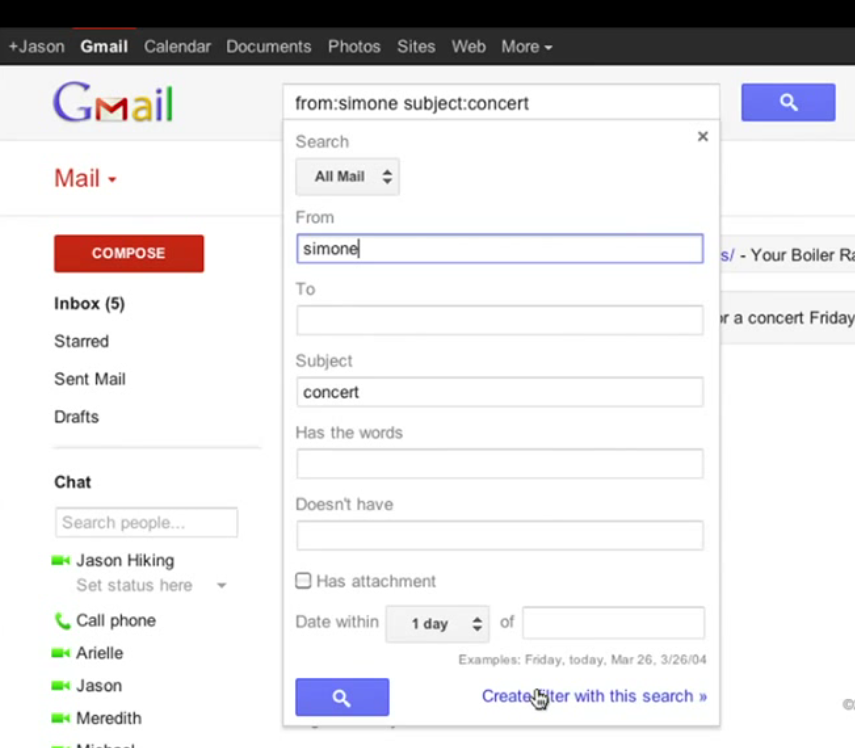This screenshot has height=748, width=855.
Task: Select Gmail in the top navigation bar
Action: [x=104, y=47]
